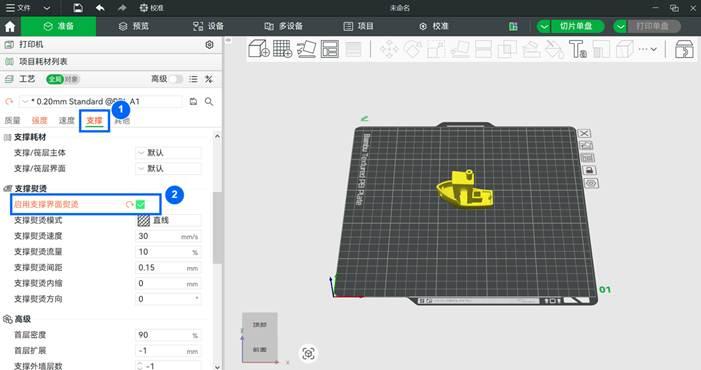Screen dimensions: 701x370
Task: Click the 切片单盘 slice plate button
Action: pyautogui.click(x=577, y=26)
